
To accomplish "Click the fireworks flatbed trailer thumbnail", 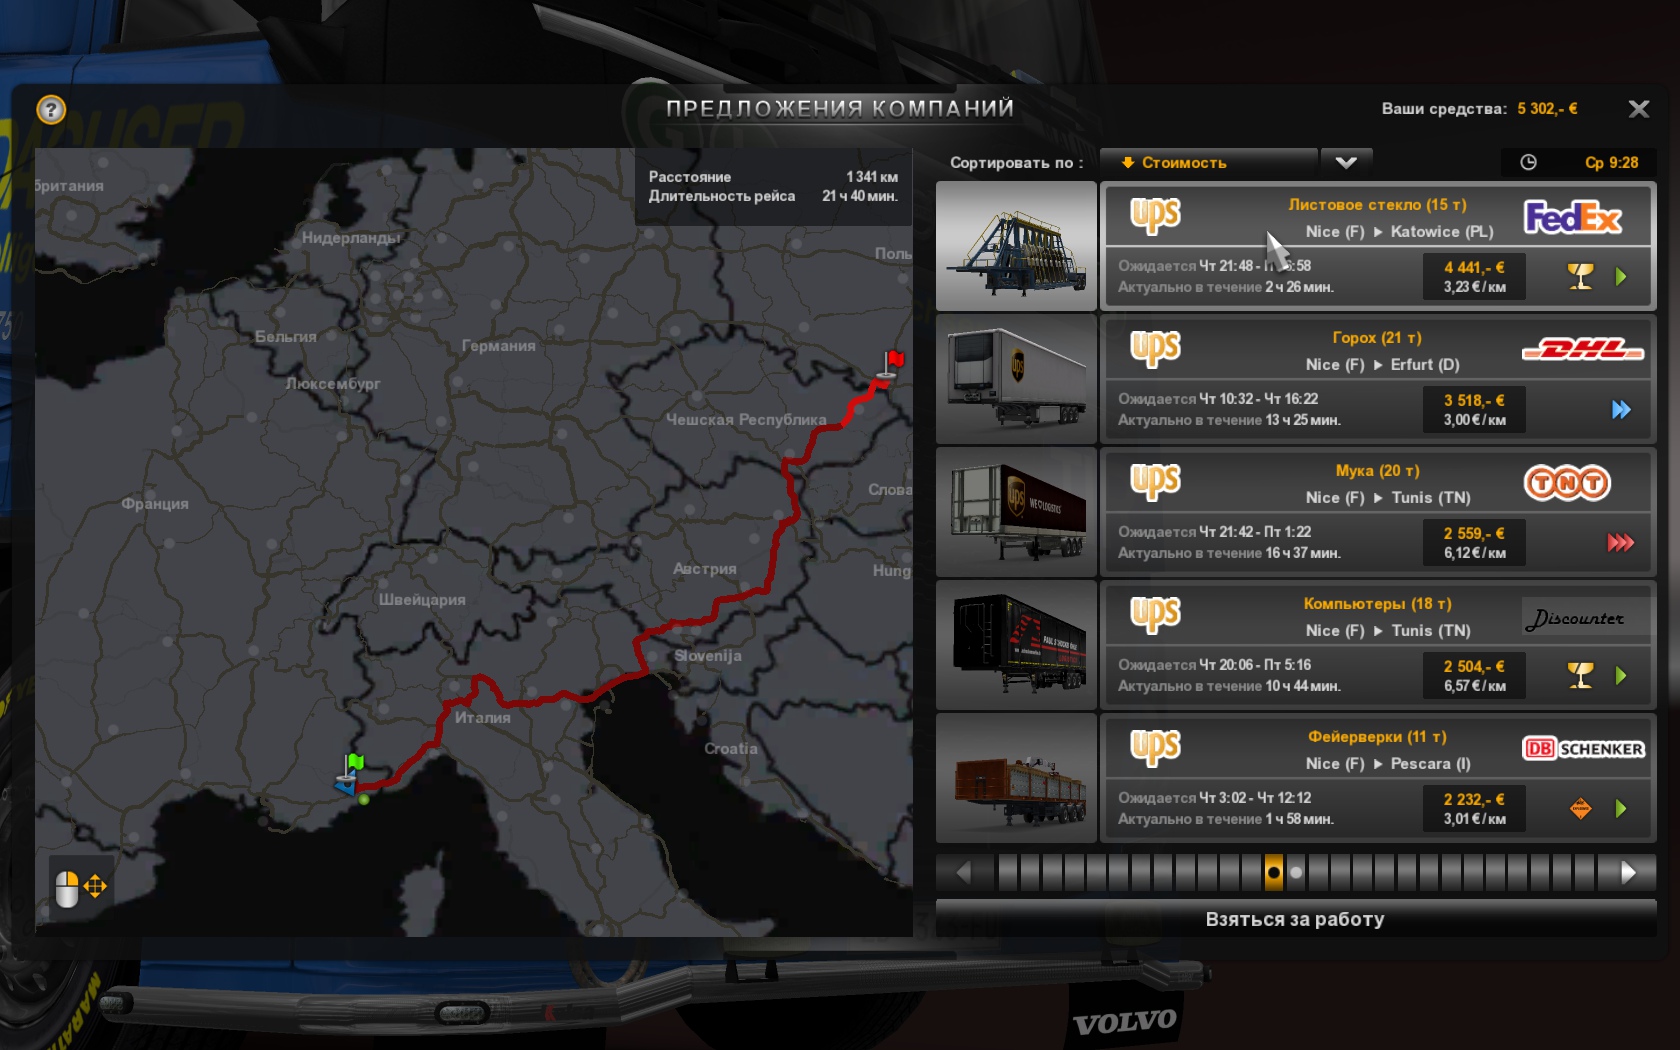I will click(x=1016, y=778).
